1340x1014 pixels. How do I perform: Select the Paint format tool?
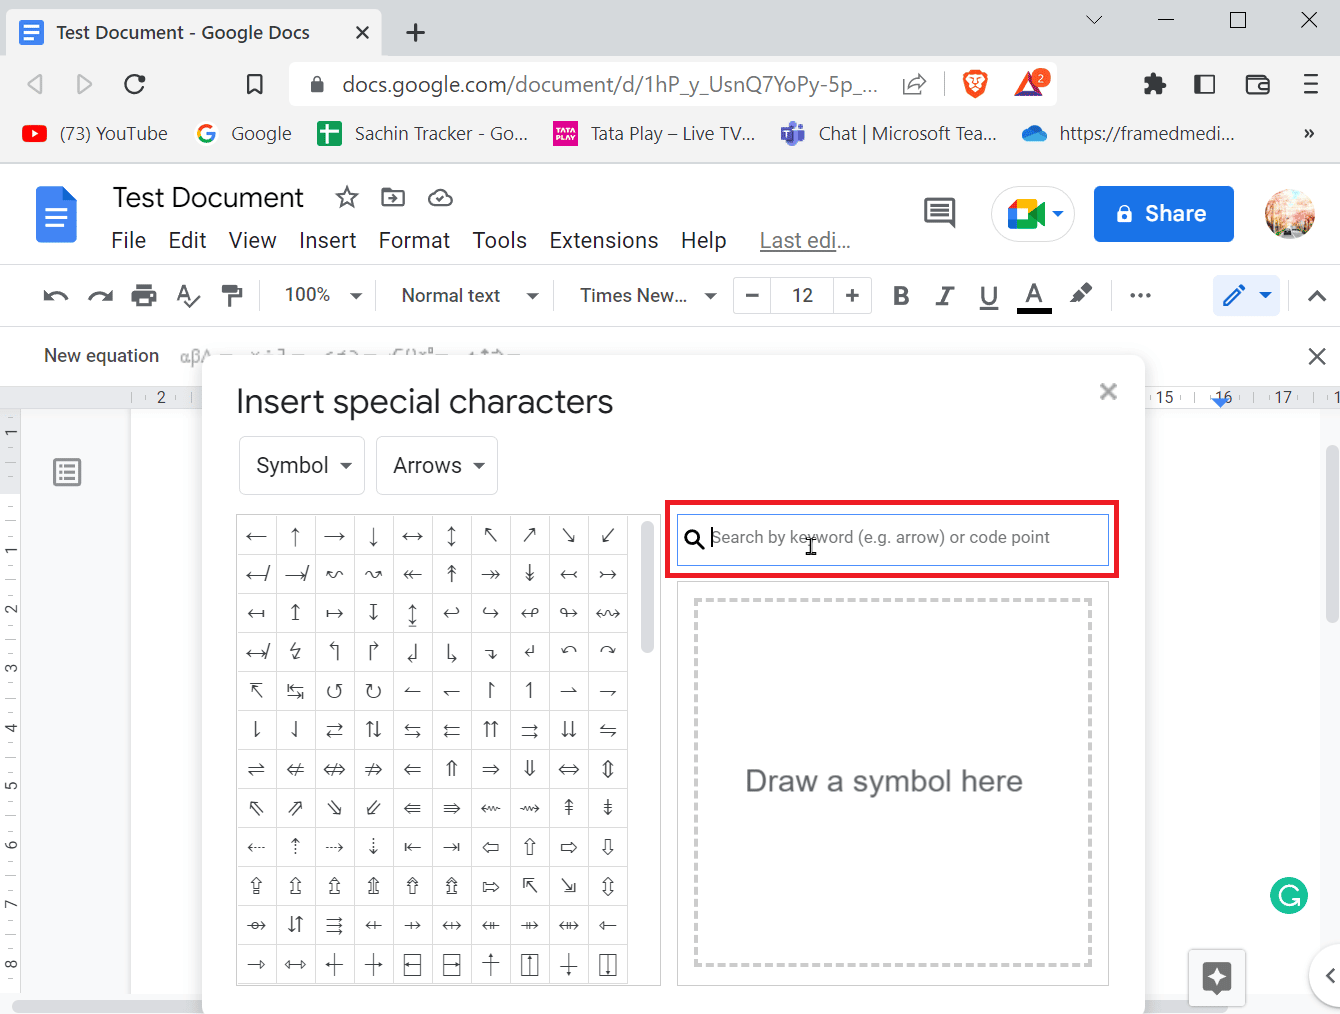pyautogui.click(x=232, y=295)
